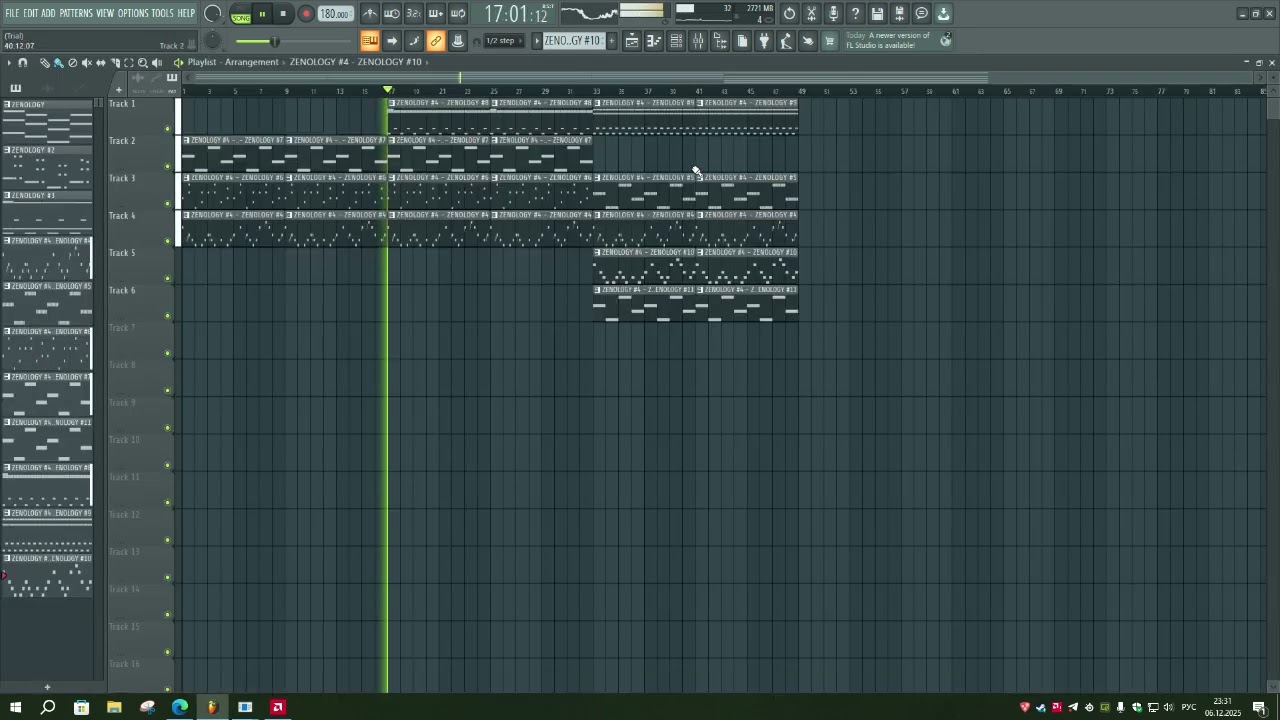The image size is (1280, 720).
Task: Toggle the playlist magnet snap icon
Action: [23, 63]
